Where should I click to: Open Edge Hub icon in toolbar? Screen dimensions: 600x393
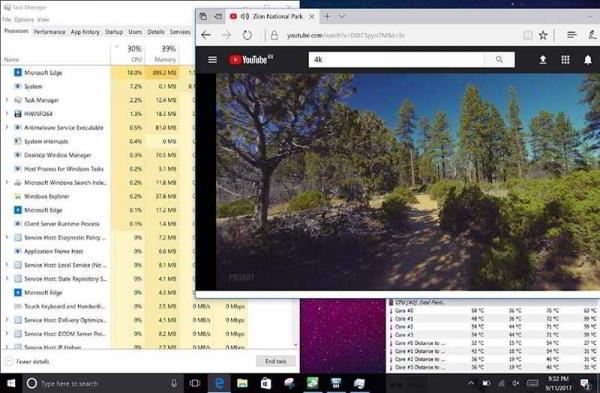point(572,35)
